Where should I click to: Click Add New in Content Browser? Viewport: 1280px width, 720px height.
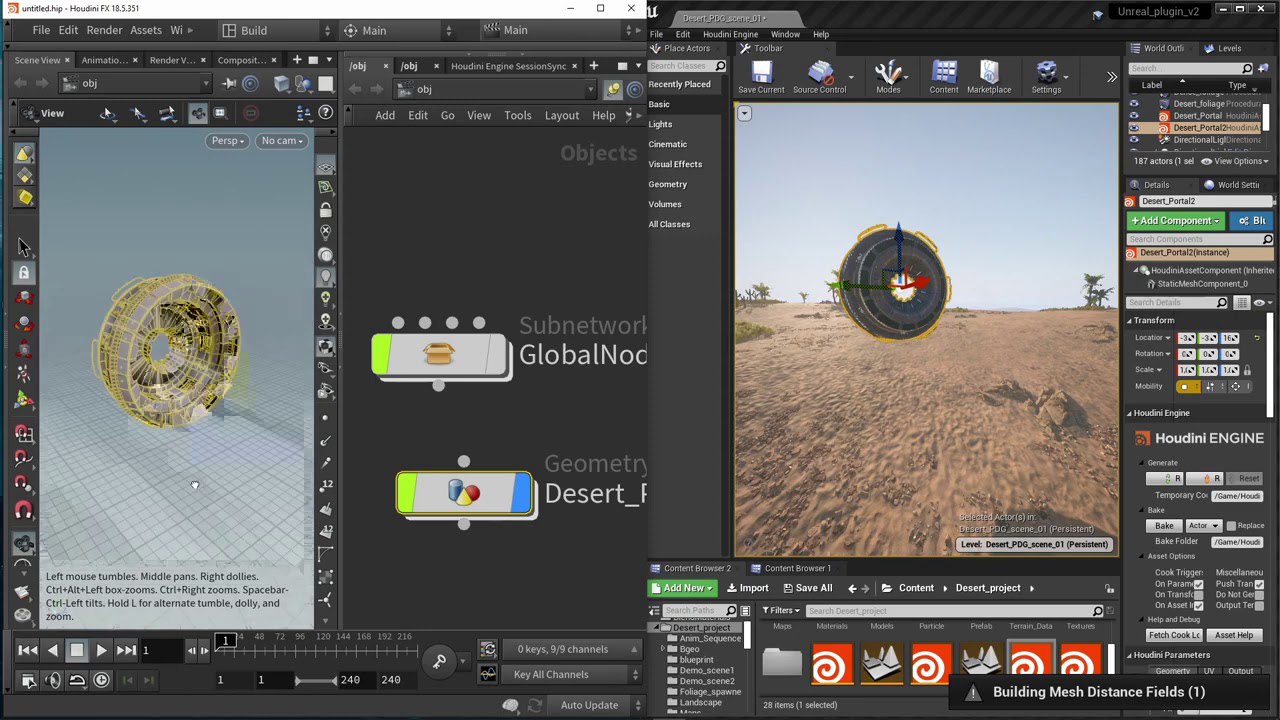[682, 588]
